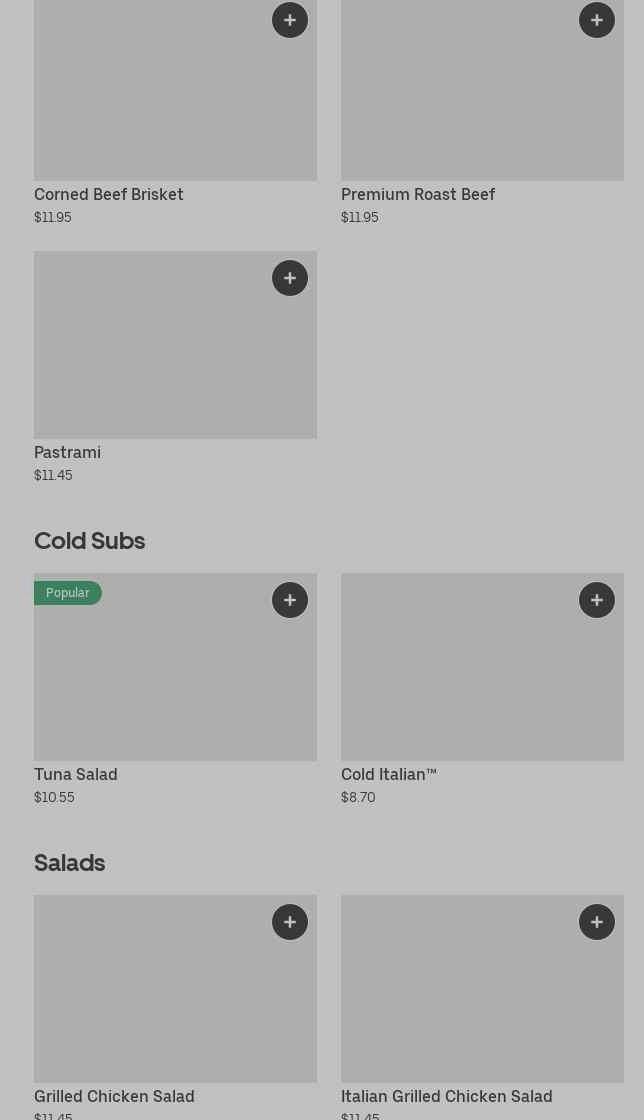Image resolution: width=644 pixels, height=1120 pixels.
Task: Click the plus icon on Pastrami
Action: point(290,278)
